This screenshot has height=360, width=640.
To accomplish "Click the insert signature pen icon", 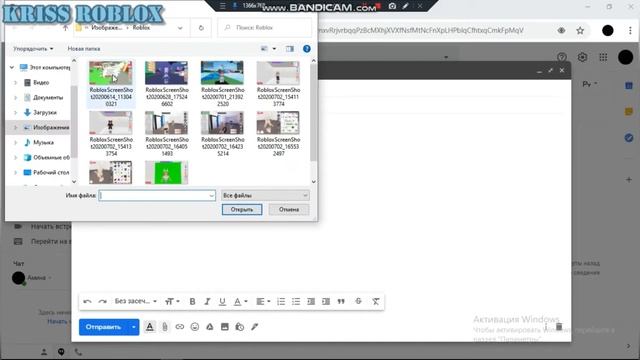I will pos(255,327).
